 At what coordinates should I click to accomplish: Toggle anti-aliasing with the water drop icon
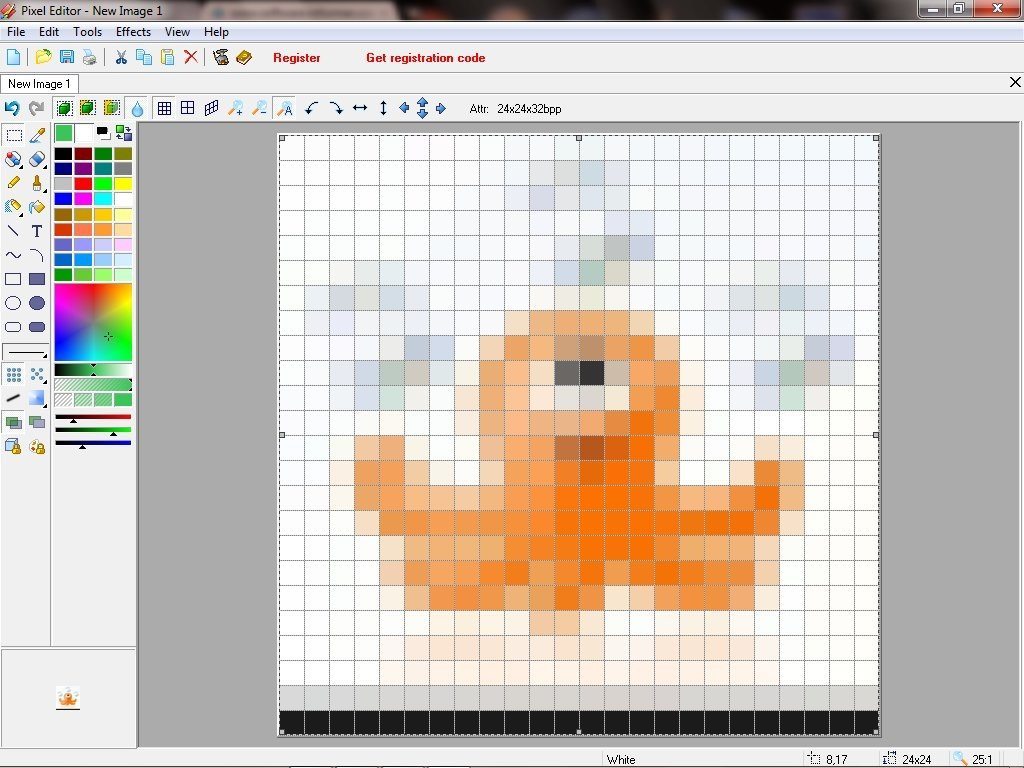[137, 108]
